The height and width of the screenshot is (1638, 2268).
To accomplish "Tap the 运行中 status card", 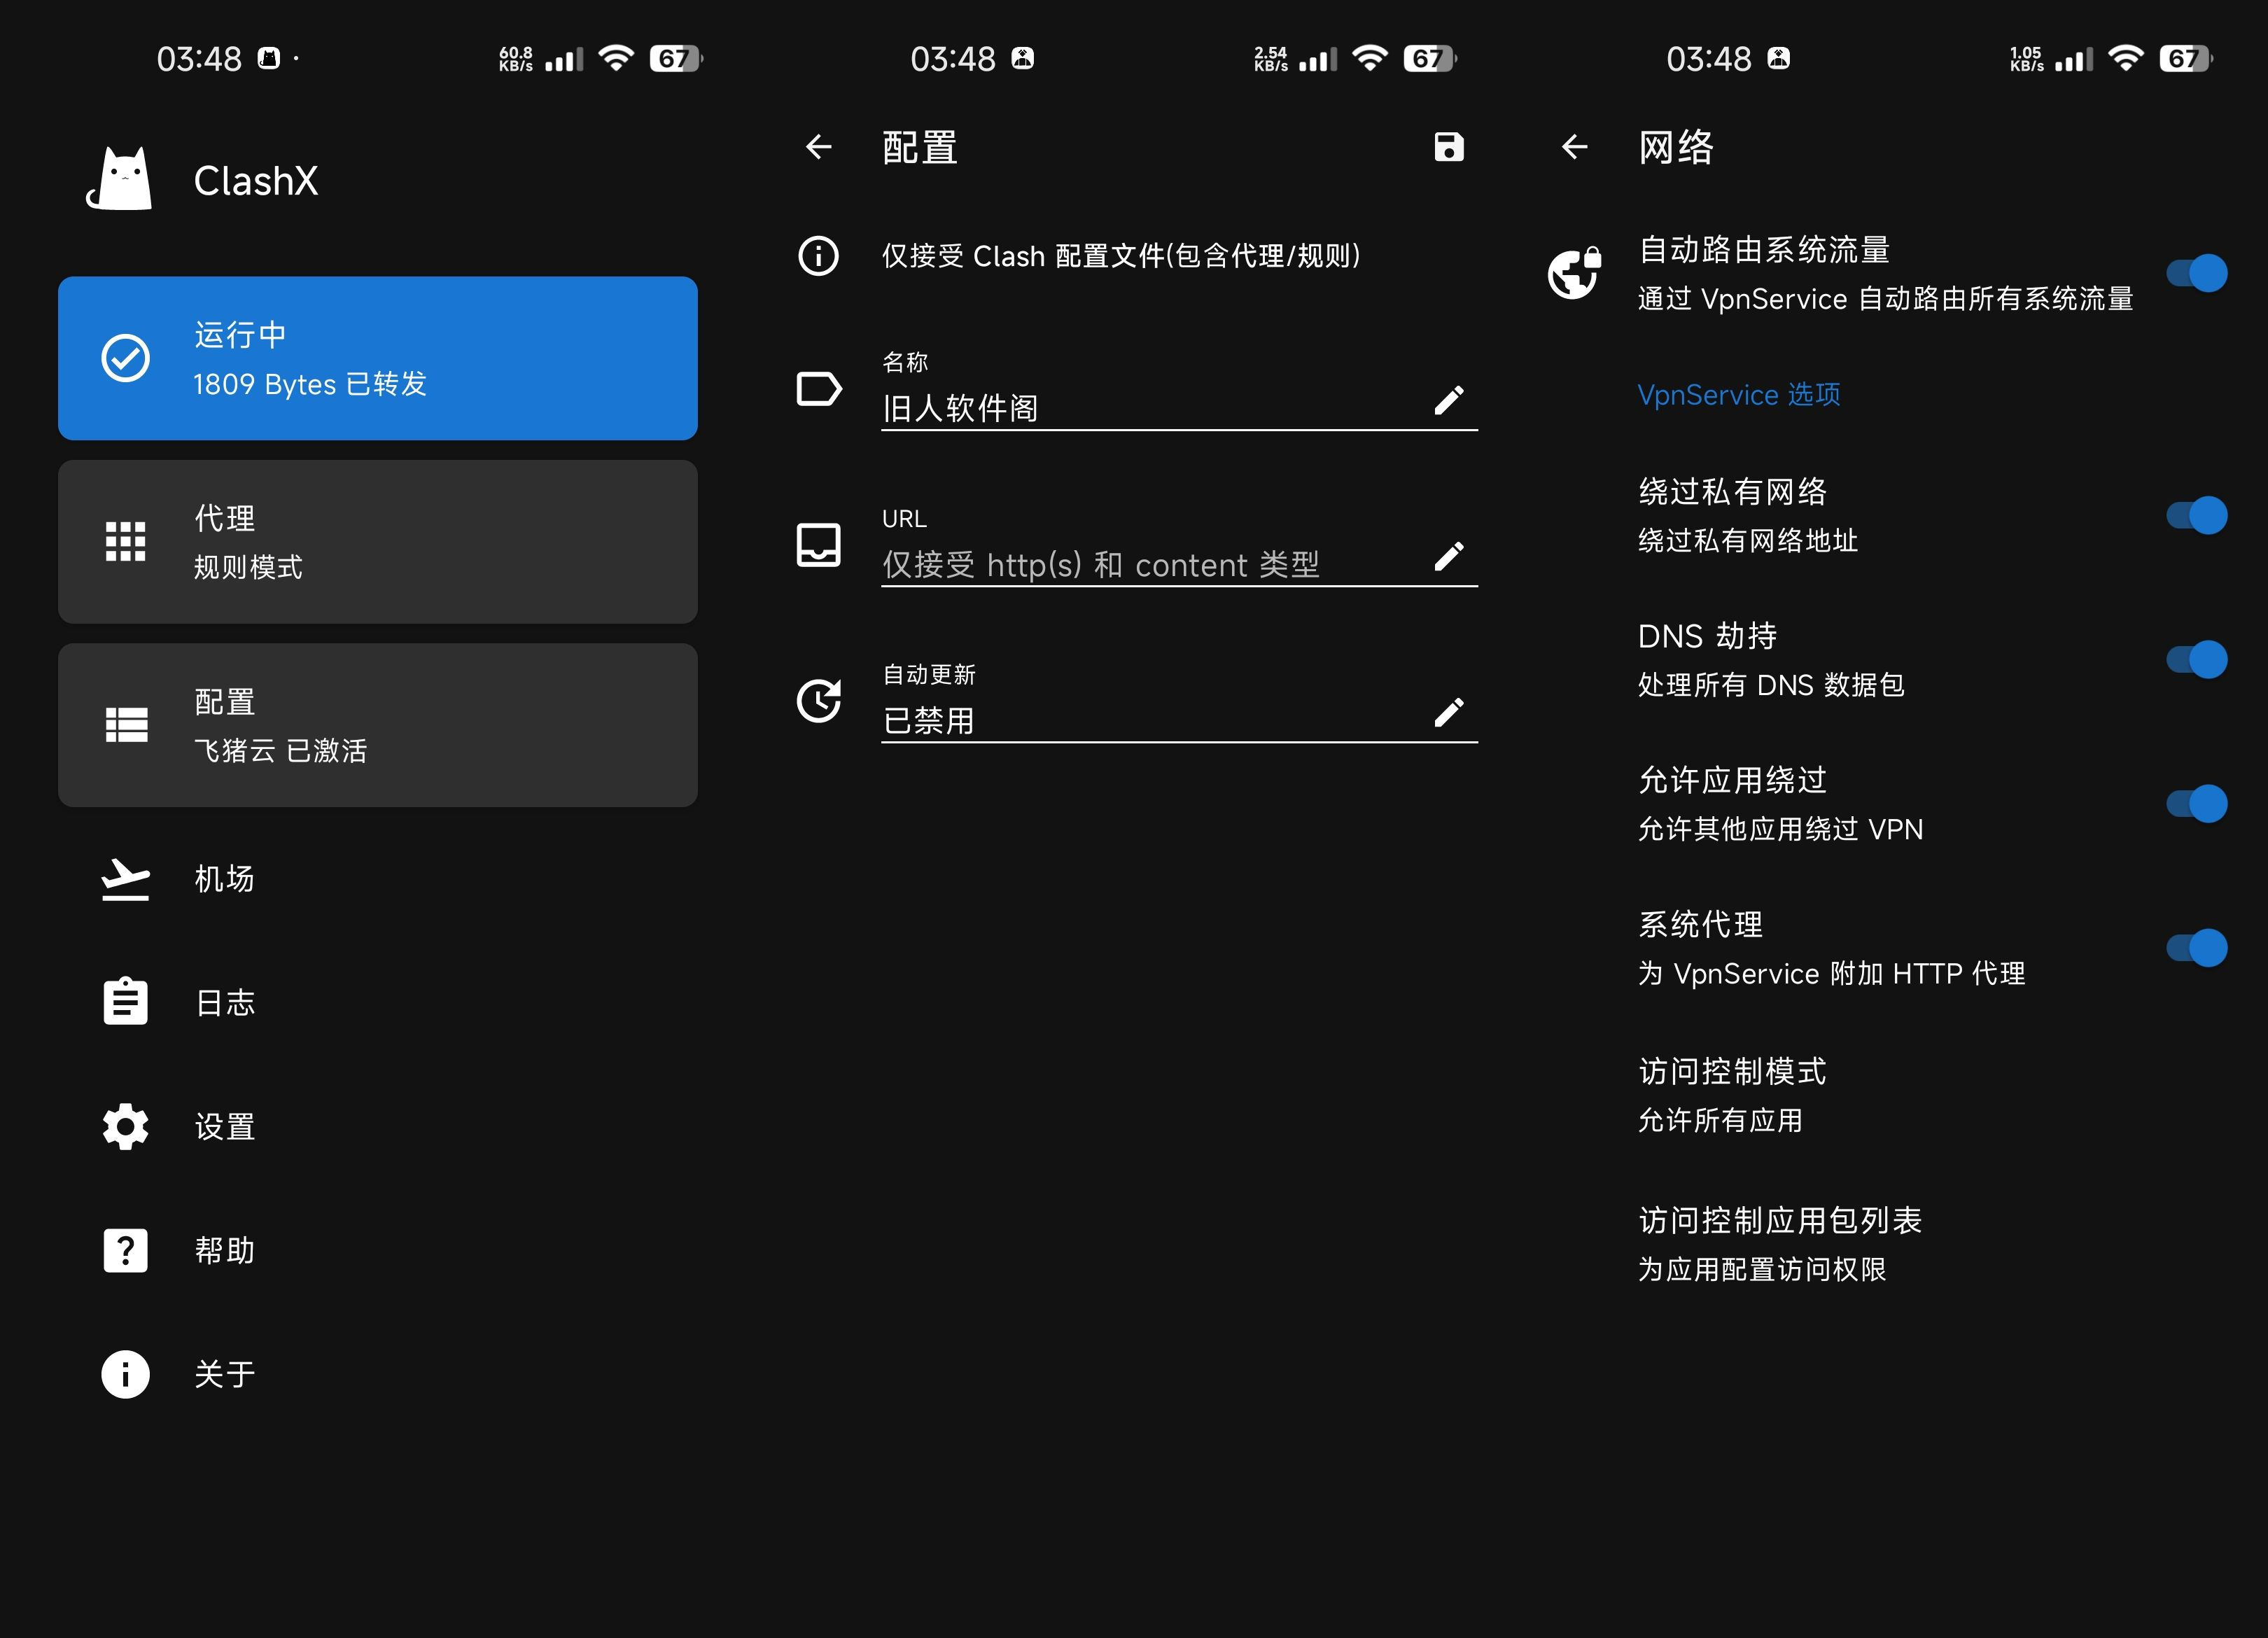I will click(378, 358).
